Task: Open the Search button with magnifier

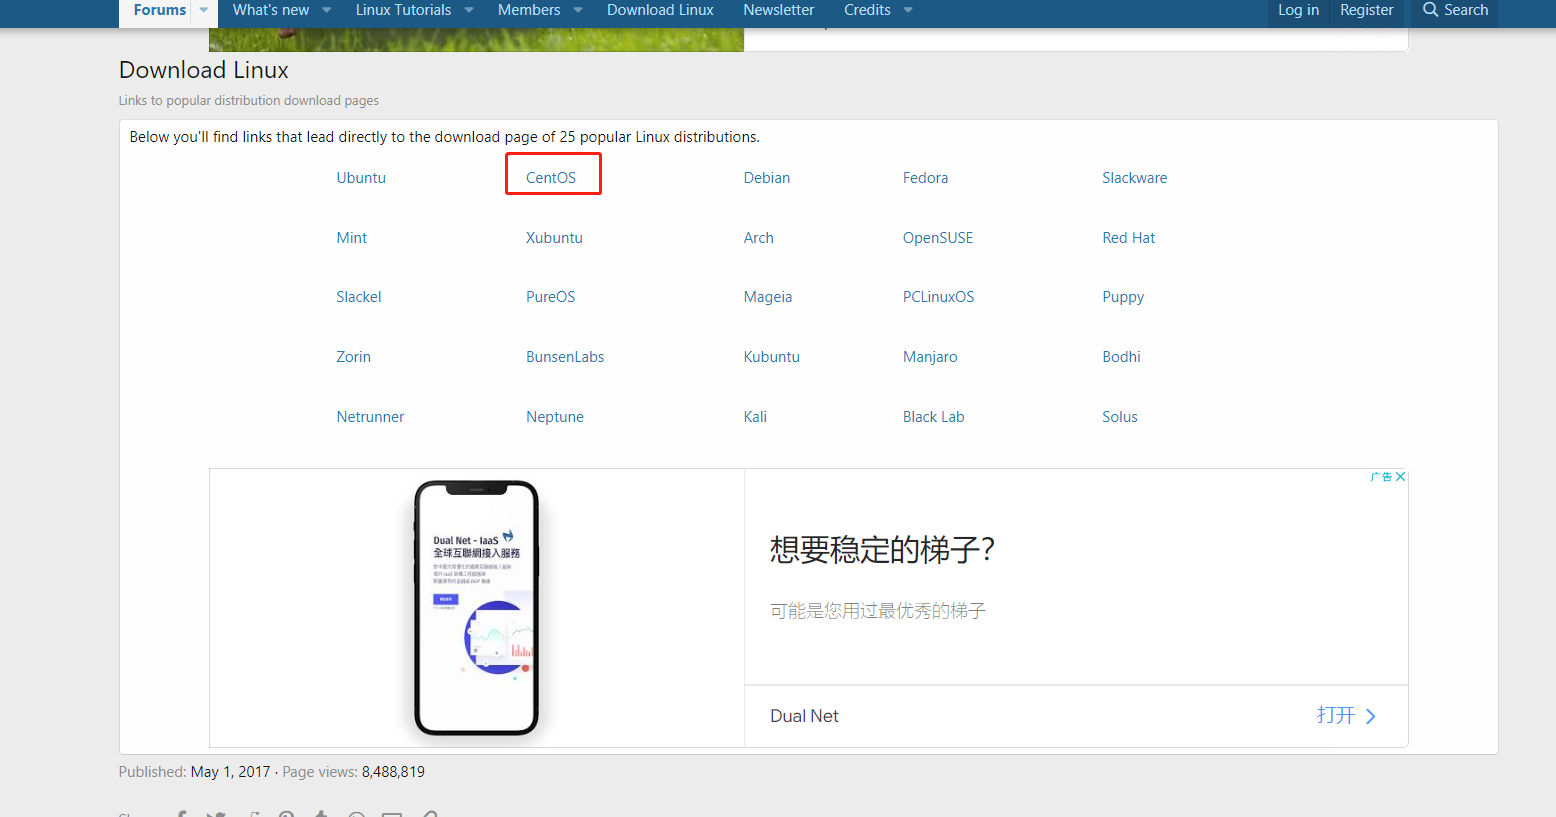Action: pyautogui.click(x=1455, y=10)
